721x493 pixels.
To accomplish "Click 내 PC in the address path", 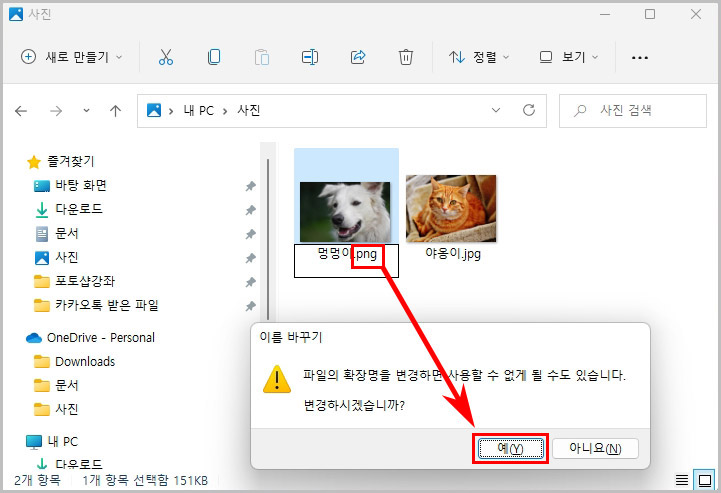I will 199,110.
